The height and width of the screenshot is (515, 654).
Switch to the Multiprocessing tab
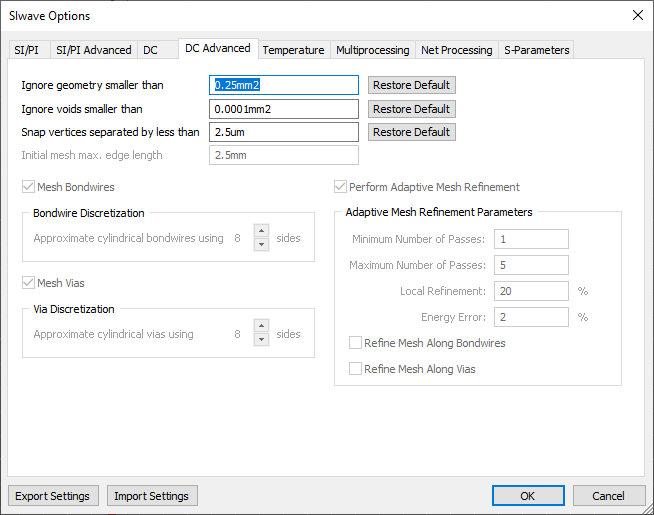point(373,50)
